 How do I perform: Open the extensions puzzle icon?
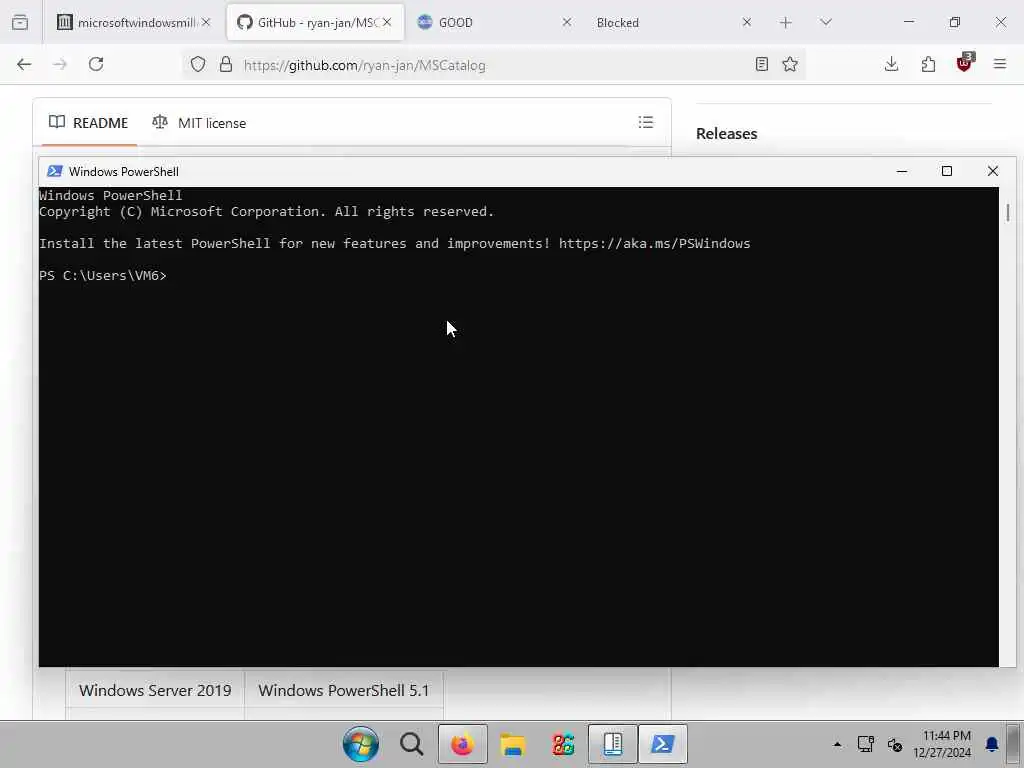[x=928, y=64]
